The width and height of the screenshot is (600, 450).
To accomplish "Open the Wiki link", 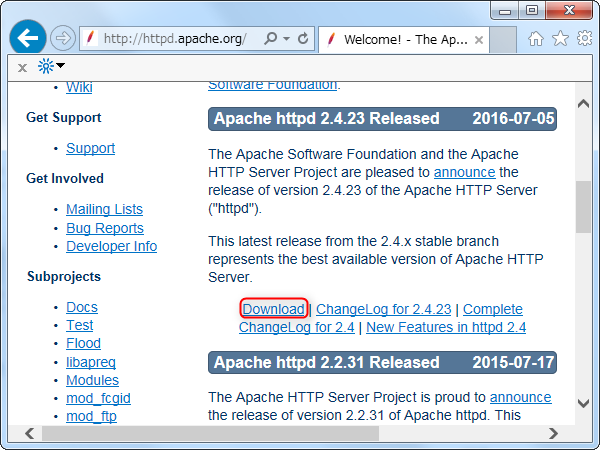I will click(x=79, y=87).
